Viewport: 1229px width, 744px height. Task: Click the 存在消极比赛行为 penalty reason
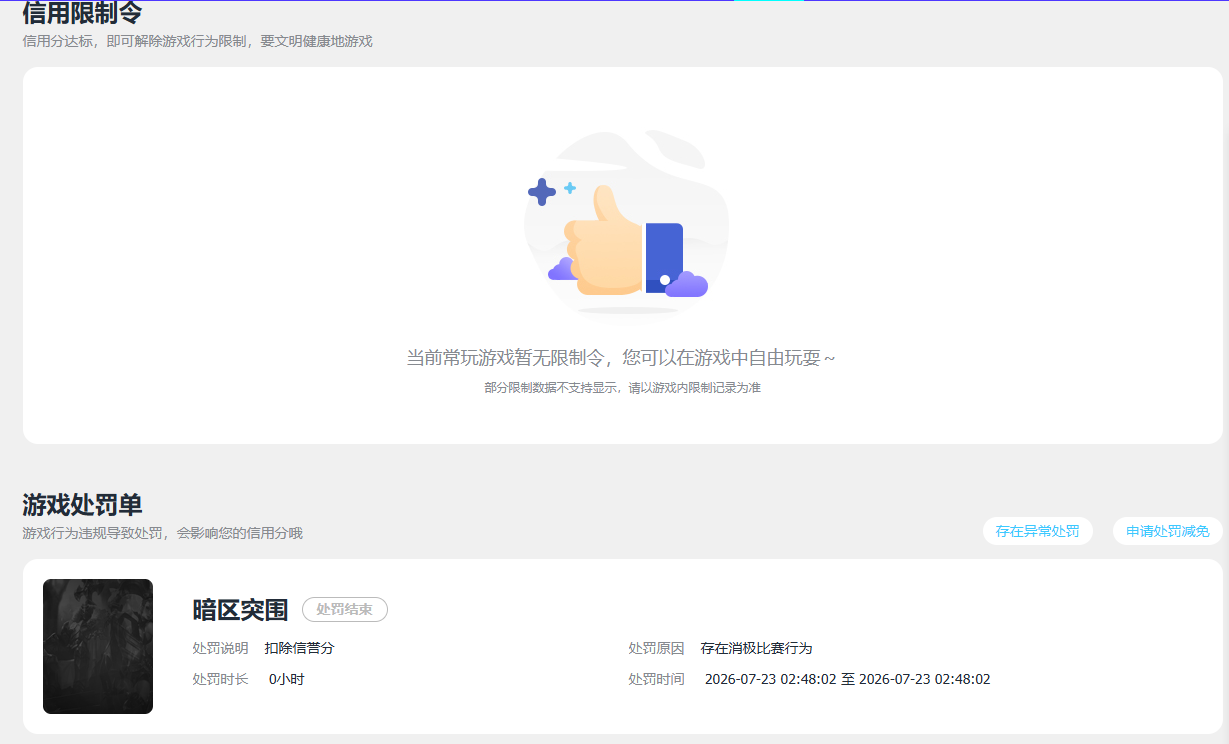click(x=756, y=648)
